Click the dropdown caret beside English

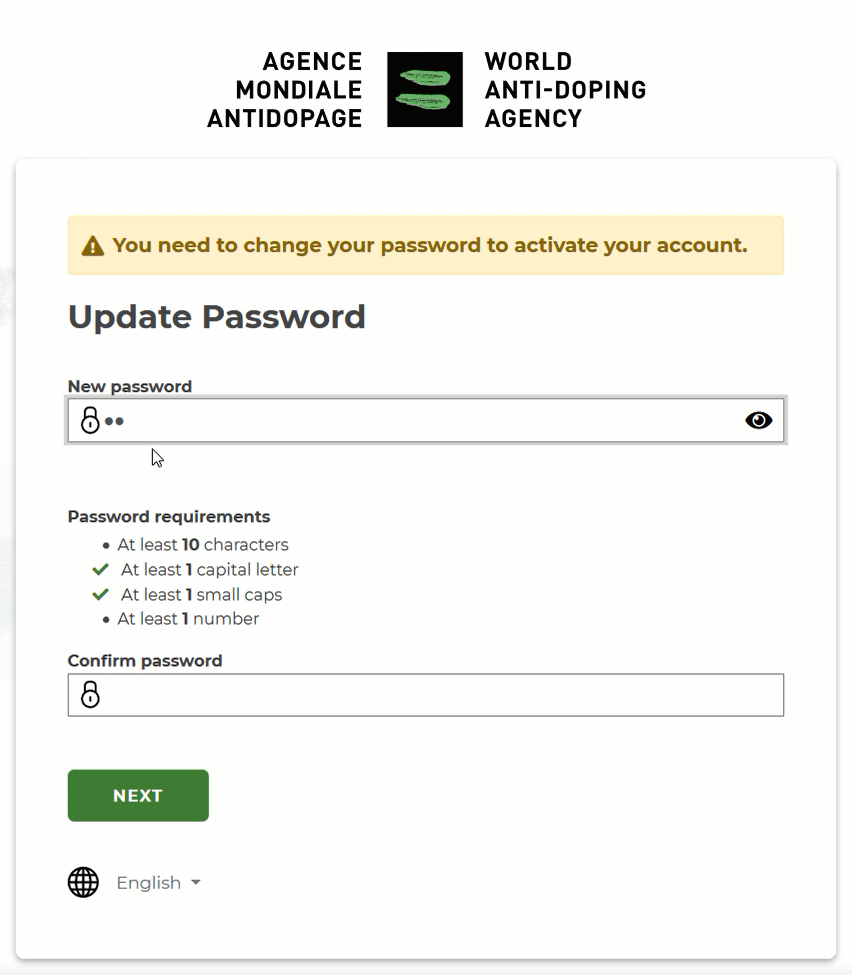tap(196, 882)
